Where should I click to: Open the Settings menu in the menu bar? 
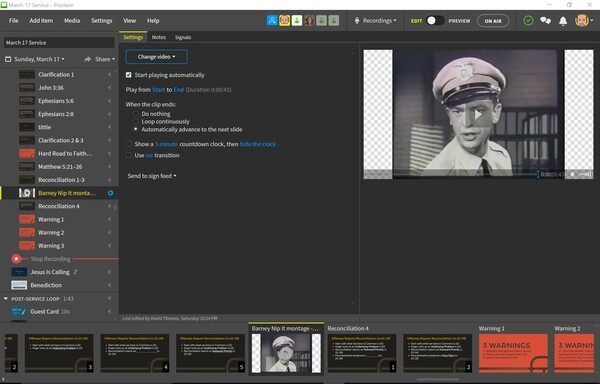point(102,21)
